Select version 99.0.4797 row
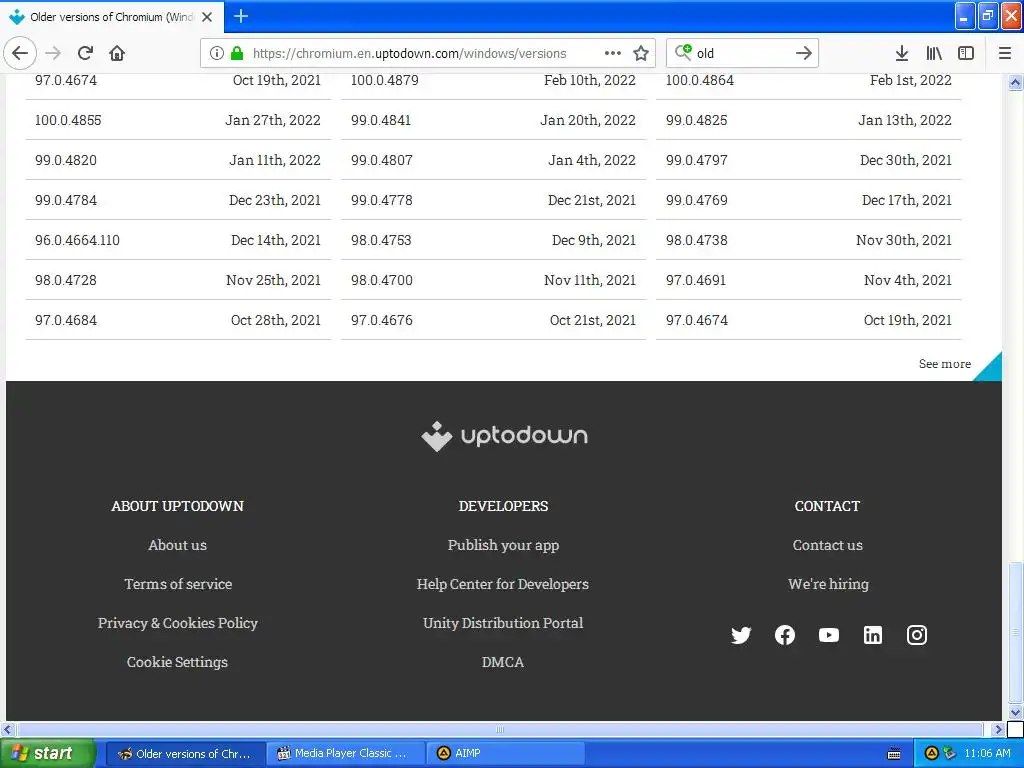Image resolution: width=1024 pixels, height=768 pixels. 808,160
